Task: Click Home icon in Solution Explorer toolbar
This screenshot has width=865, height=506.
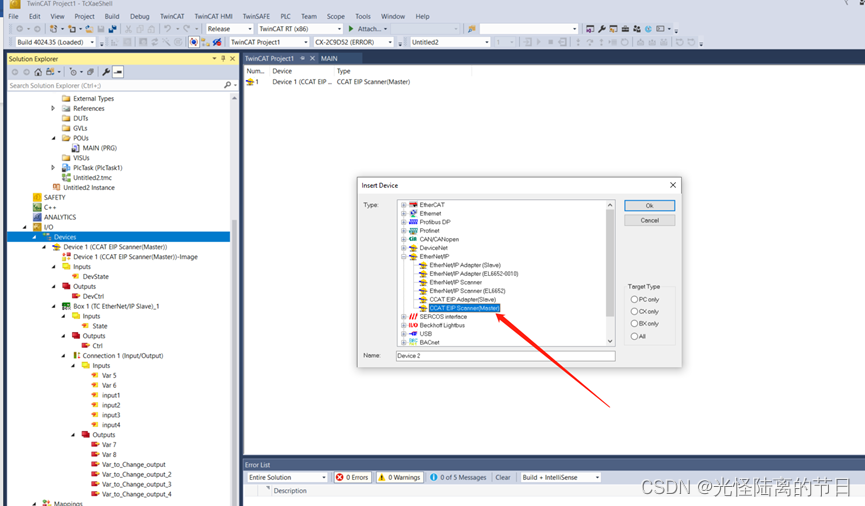Action: 38,72
